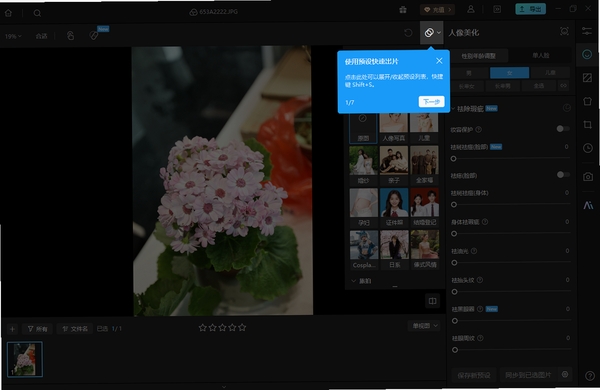Click the 导出 export button
This screenshot has width=600, height=390.
click(x=530, y=9)
